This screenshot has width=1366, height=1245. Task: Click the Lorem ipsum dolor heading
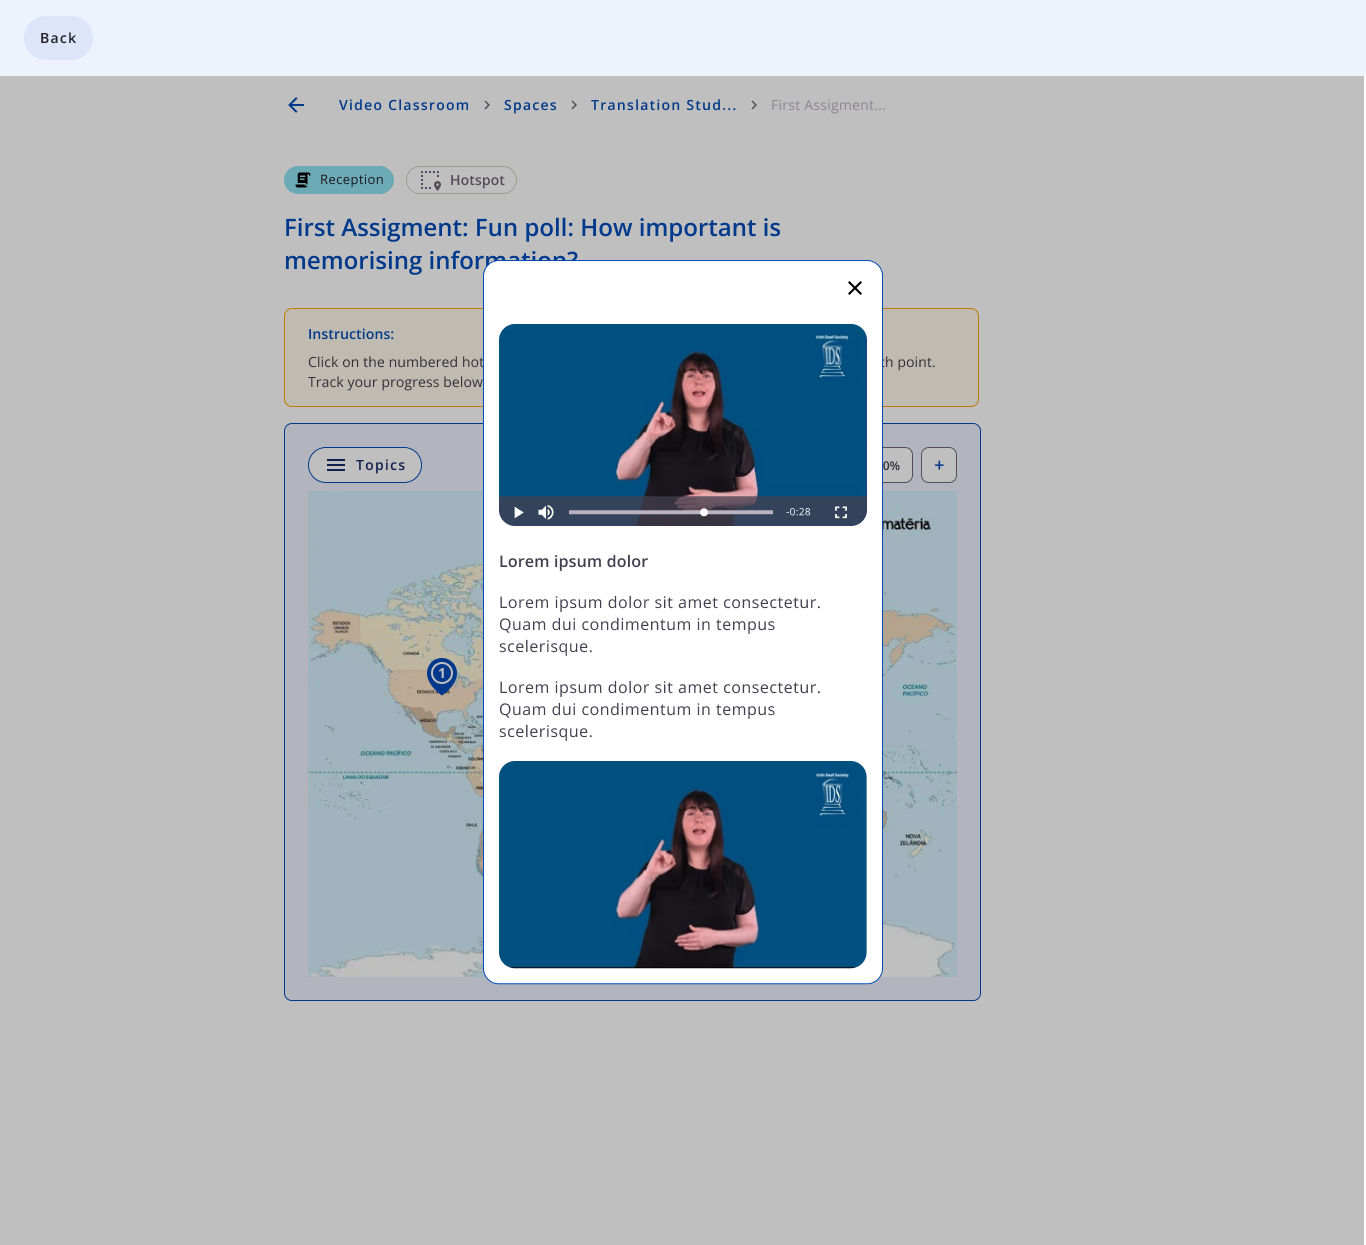(573, 562)
